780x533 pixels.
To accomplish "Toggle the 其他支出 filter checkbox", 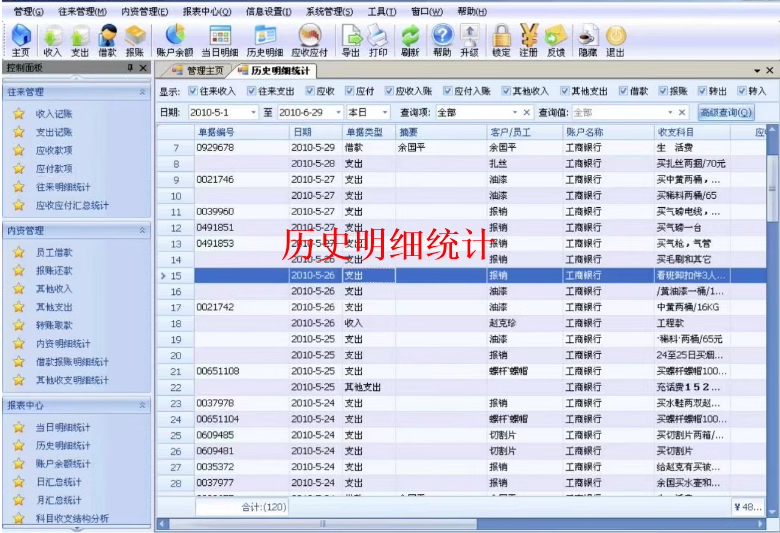I will [x=565, y=91].
